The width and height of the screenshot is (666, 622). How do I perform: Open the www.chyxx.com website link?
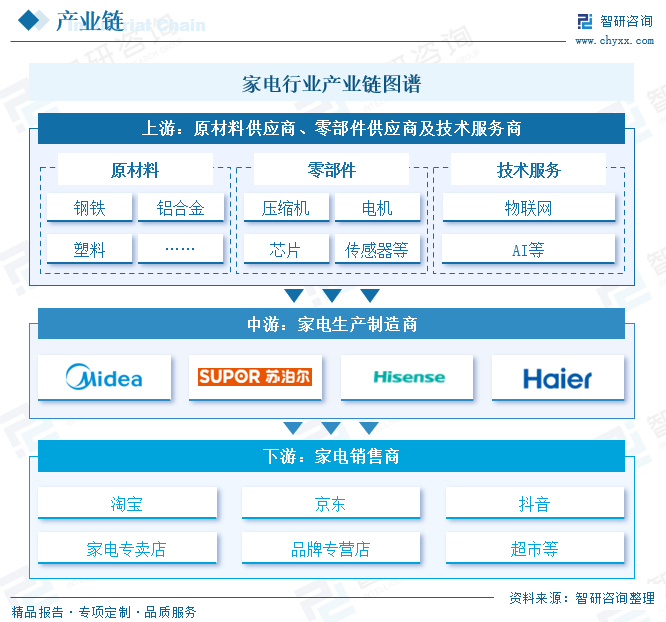(x=614, y=41)
